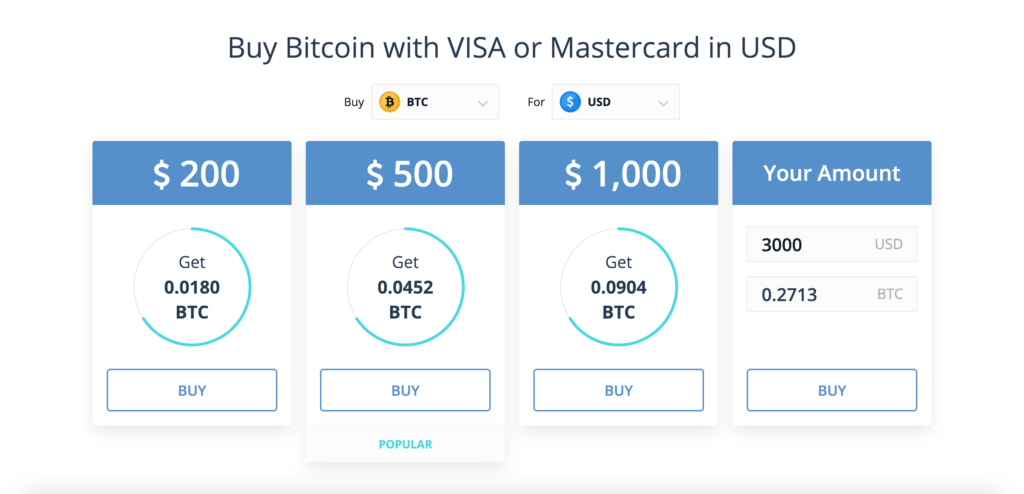Viewport: 1024px width, 494px height.
Task: Open the BTC cryptocurrency dropdown
Action: tap(435, 102)
